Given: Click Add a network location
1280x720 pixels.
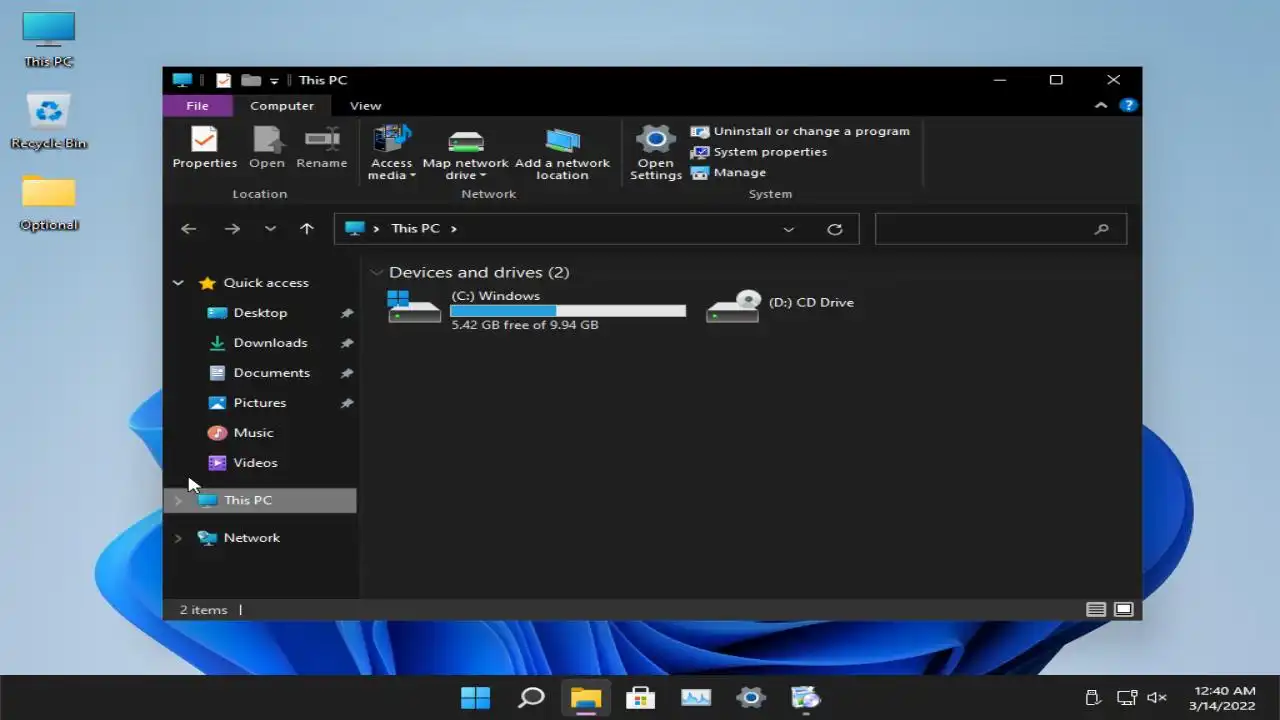Looking at the screenshot, I should coord(562,153).
